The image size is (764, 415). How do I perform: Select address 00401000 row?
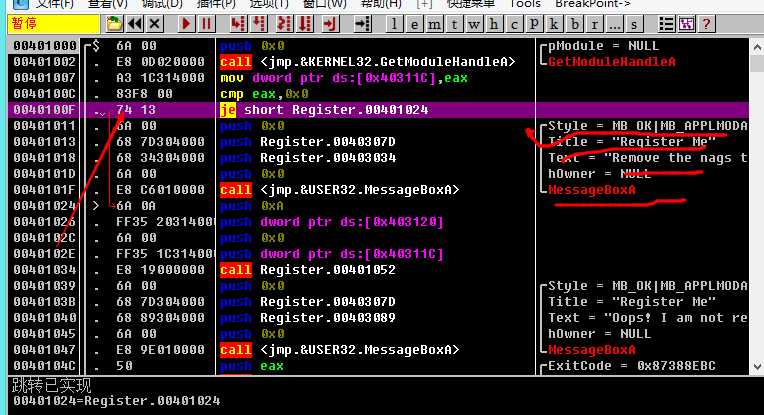click(x=378, y=46)
